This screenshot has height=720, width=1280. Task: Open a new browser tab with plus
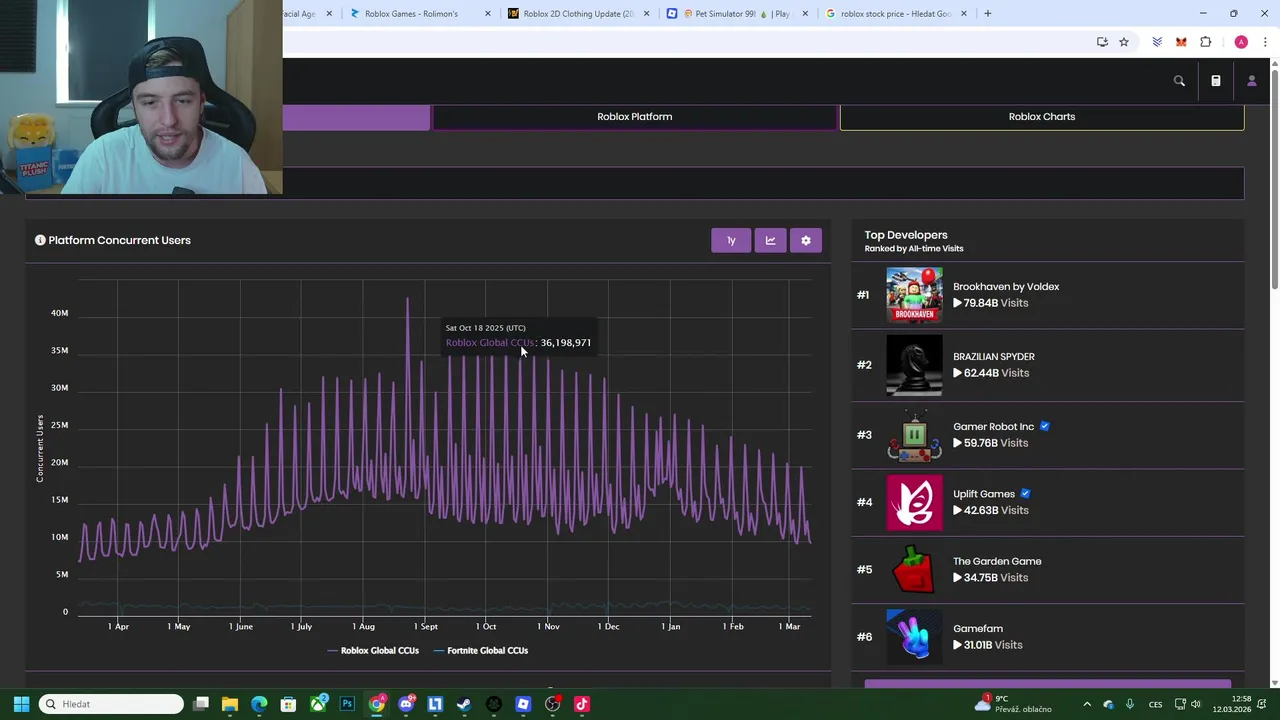(987, 14)
